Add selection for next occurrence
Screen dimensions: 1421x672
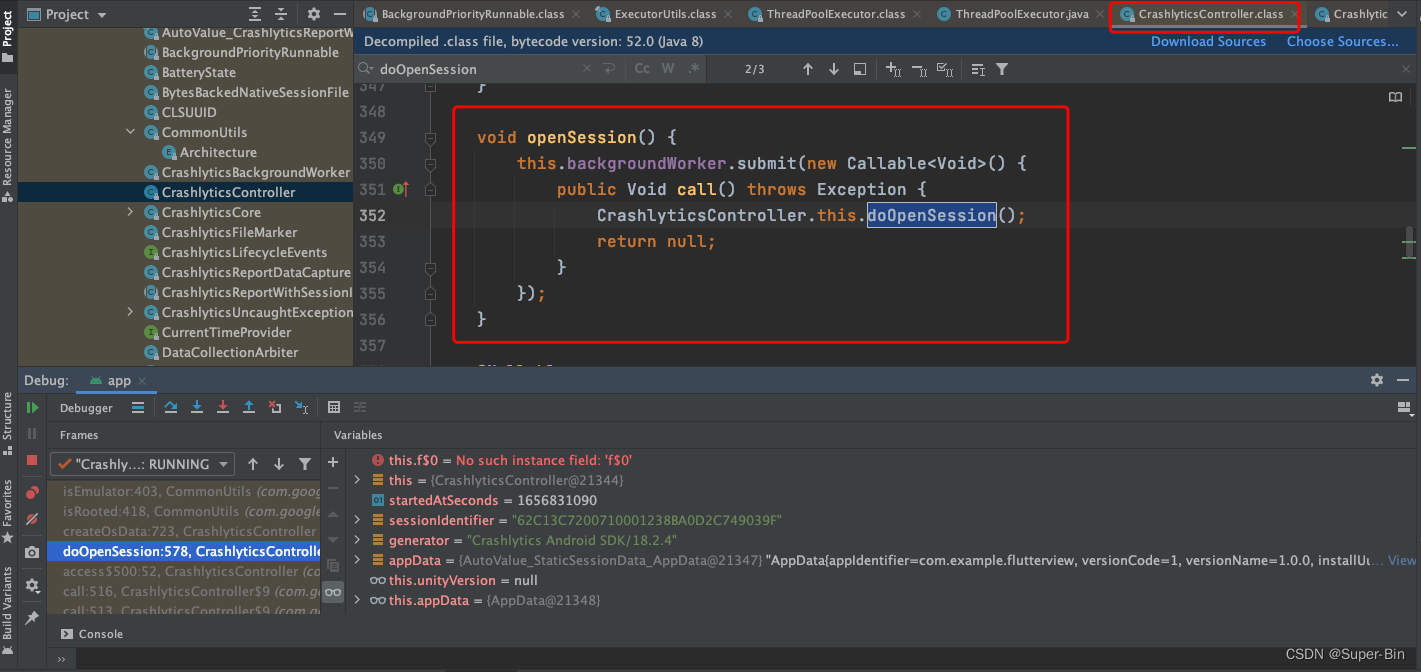click(x=894, y=69)
